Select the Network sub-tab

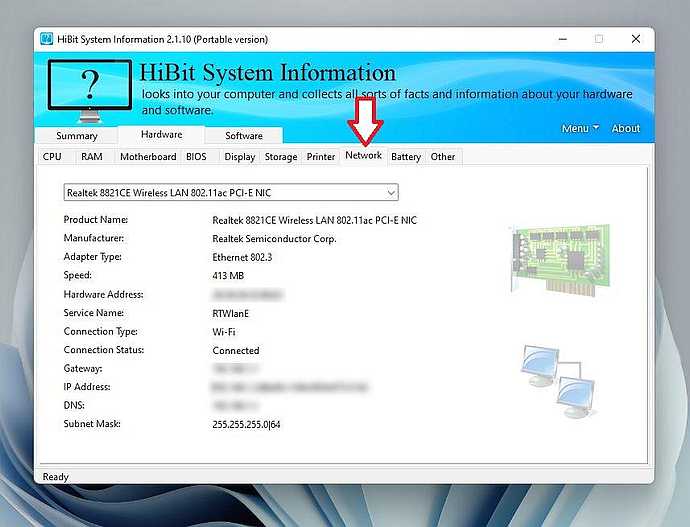[x=363, y=155]
